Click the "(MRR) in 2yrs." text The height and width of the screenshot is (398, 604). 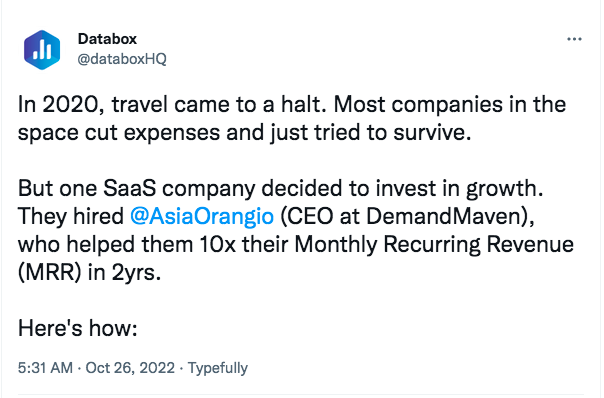[89, 272]
